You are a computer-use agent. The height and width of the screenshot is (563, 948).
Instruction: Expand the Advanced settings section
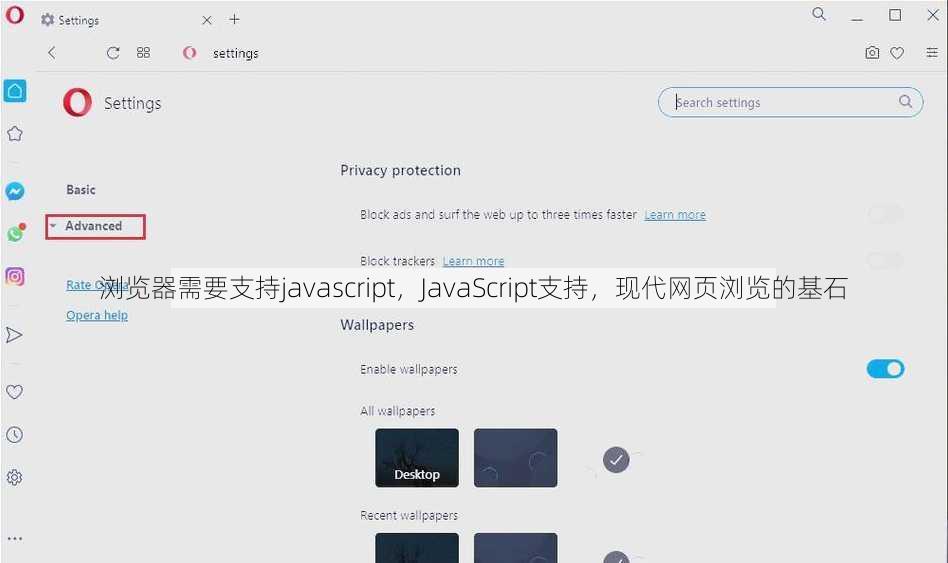[x=96, y=226]
